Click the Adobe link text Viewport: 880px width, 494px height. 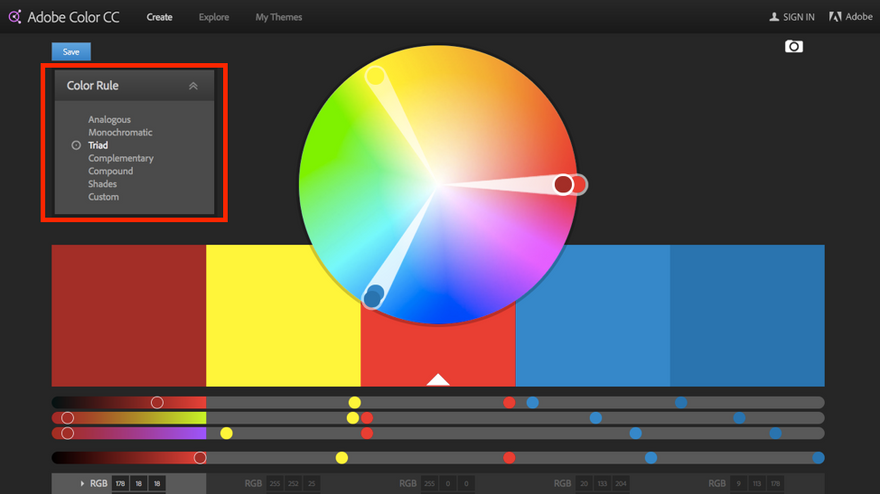tap(859, 17)
